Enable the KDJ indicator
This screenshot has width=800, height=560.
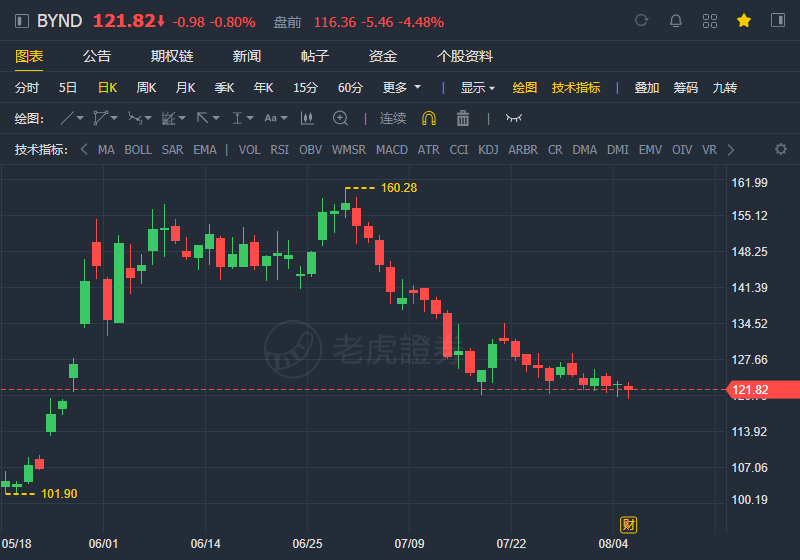488,149
